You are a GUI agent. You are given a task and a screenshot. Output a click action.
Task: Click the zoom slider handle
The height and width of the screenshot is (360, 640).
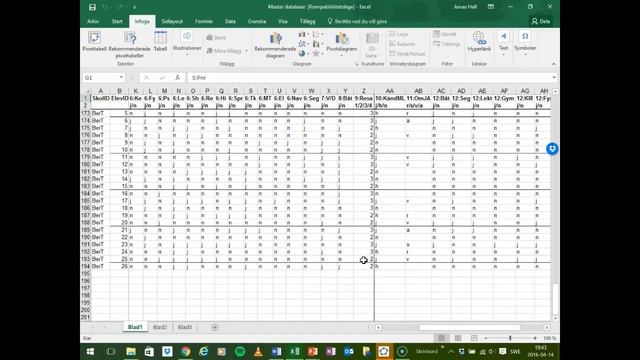pos(510,338)
